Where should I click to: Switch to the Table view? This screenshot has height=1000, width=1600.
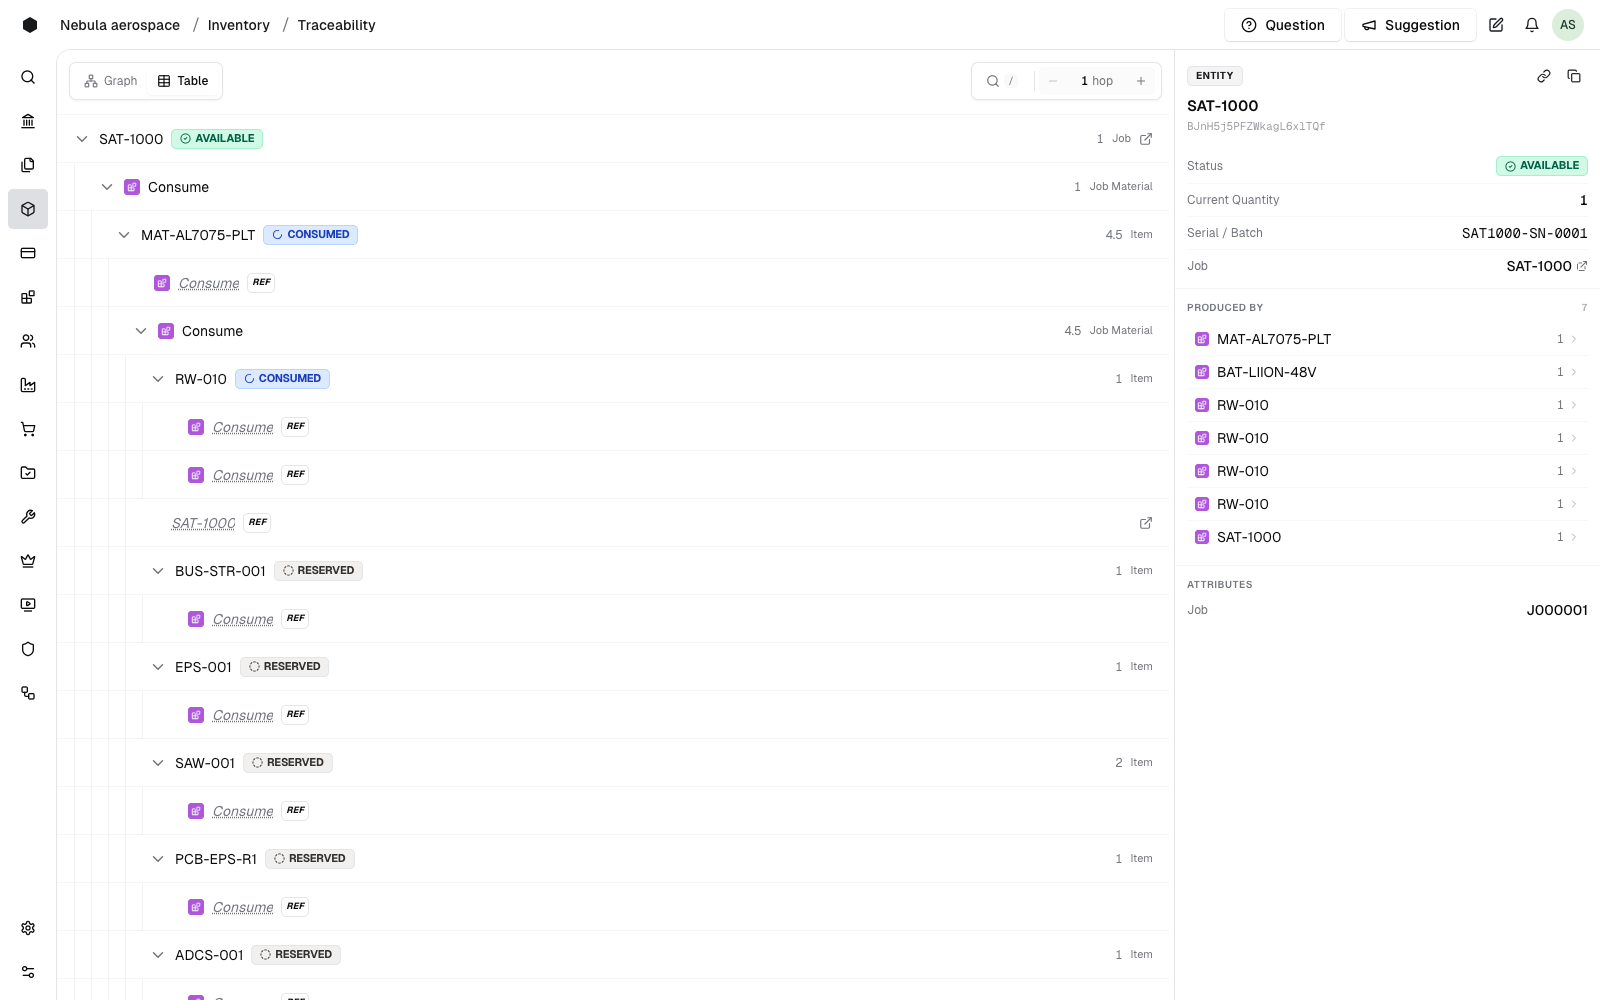click(183, 81)
